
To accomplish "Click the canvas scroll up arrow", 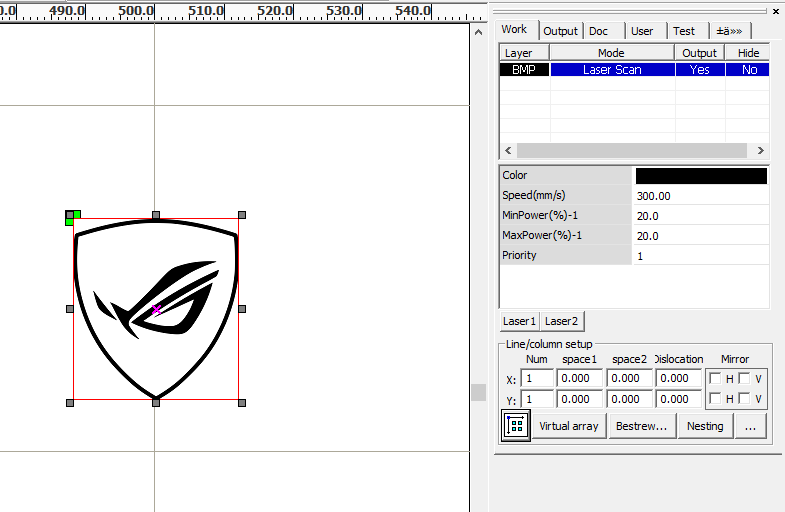I will pos(478,33).
